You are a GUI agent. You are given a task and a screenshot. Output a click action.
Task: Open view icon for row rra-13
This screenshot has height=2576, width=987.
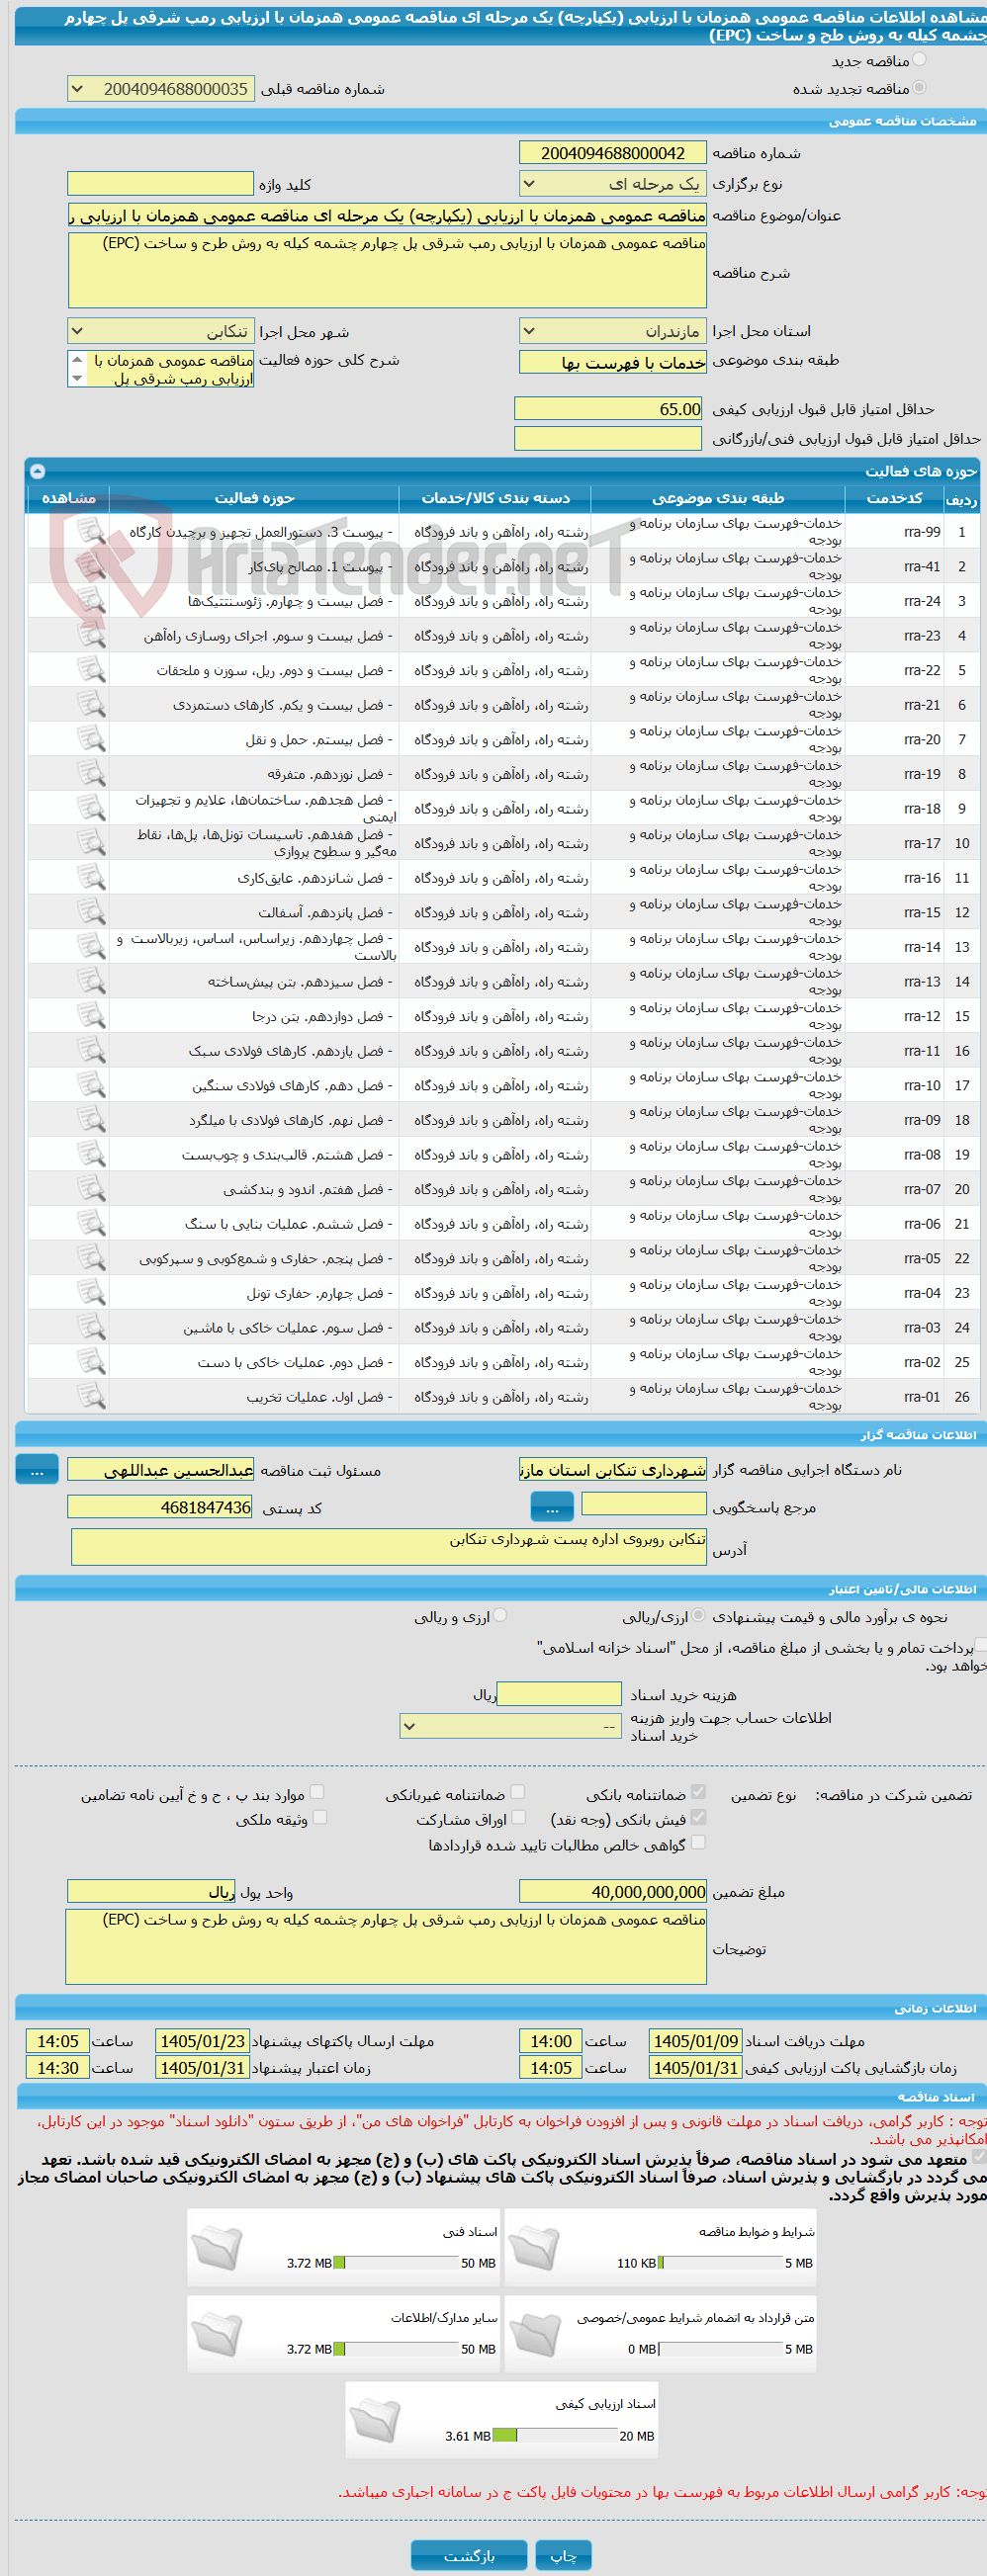pos(91,981)
